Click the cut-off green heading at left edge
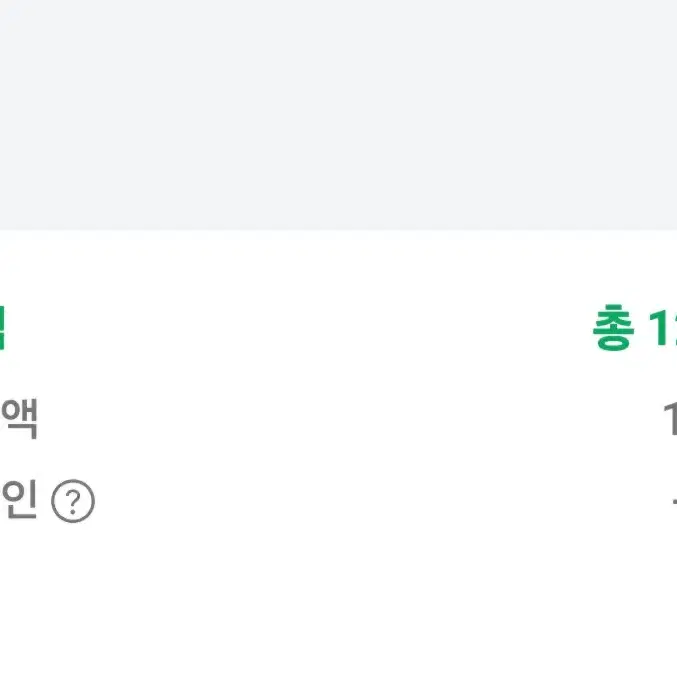 pyautogui.click(x=2, y=327)
